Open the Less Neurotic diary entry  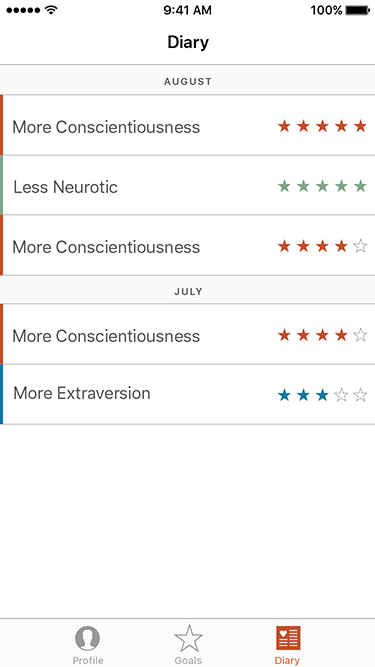[x=188, y=185]
